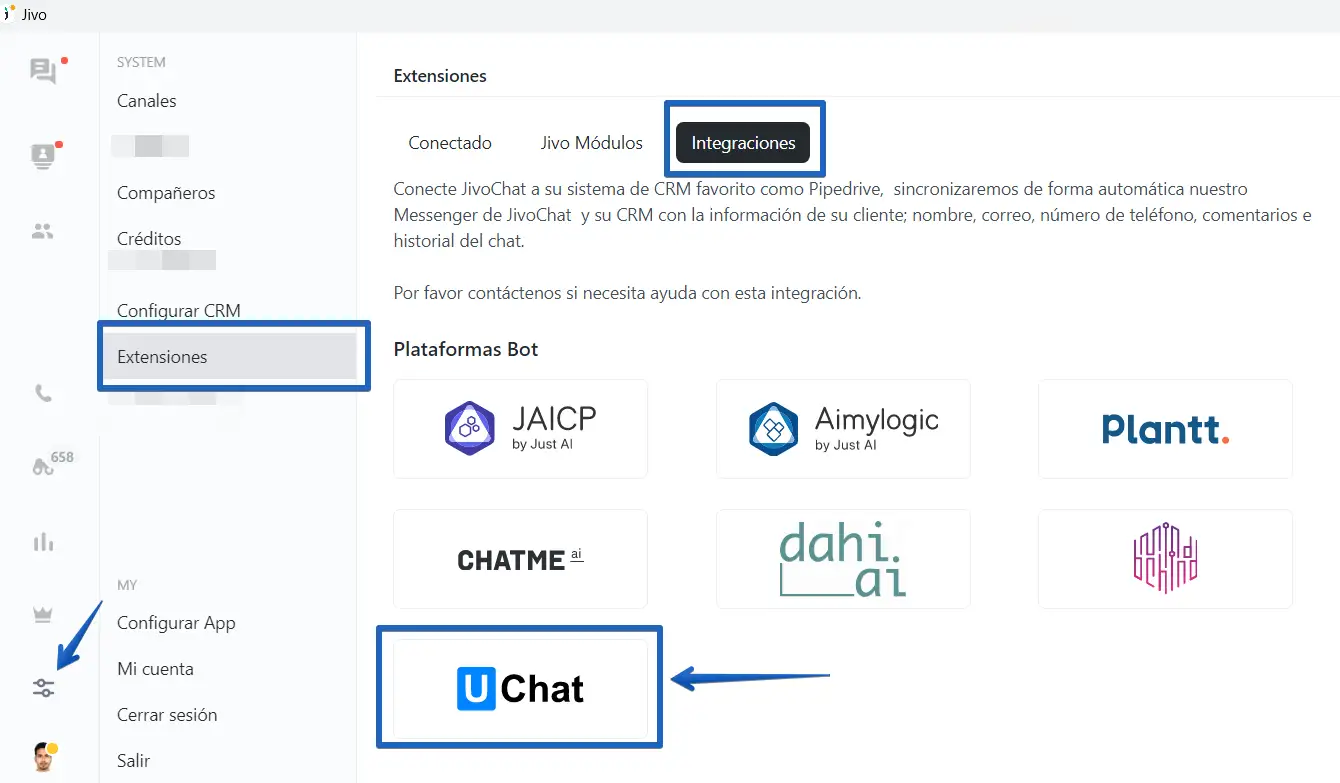The width and height of the screenshot is (1340, 783).
Task: Open Créditos in the sidebar
Action: click(x=149, y=239)
